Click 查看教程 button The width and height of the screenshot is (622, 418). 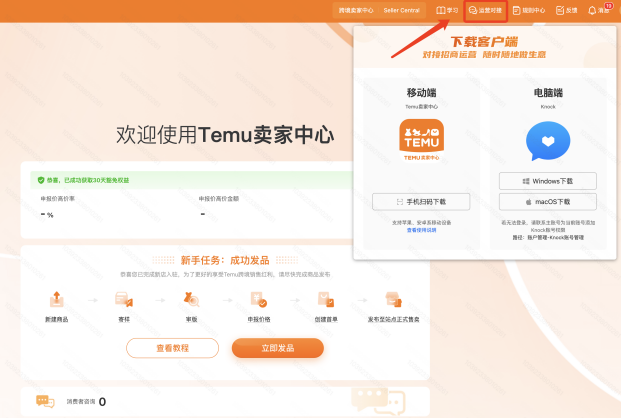click(x=172, y=348)
